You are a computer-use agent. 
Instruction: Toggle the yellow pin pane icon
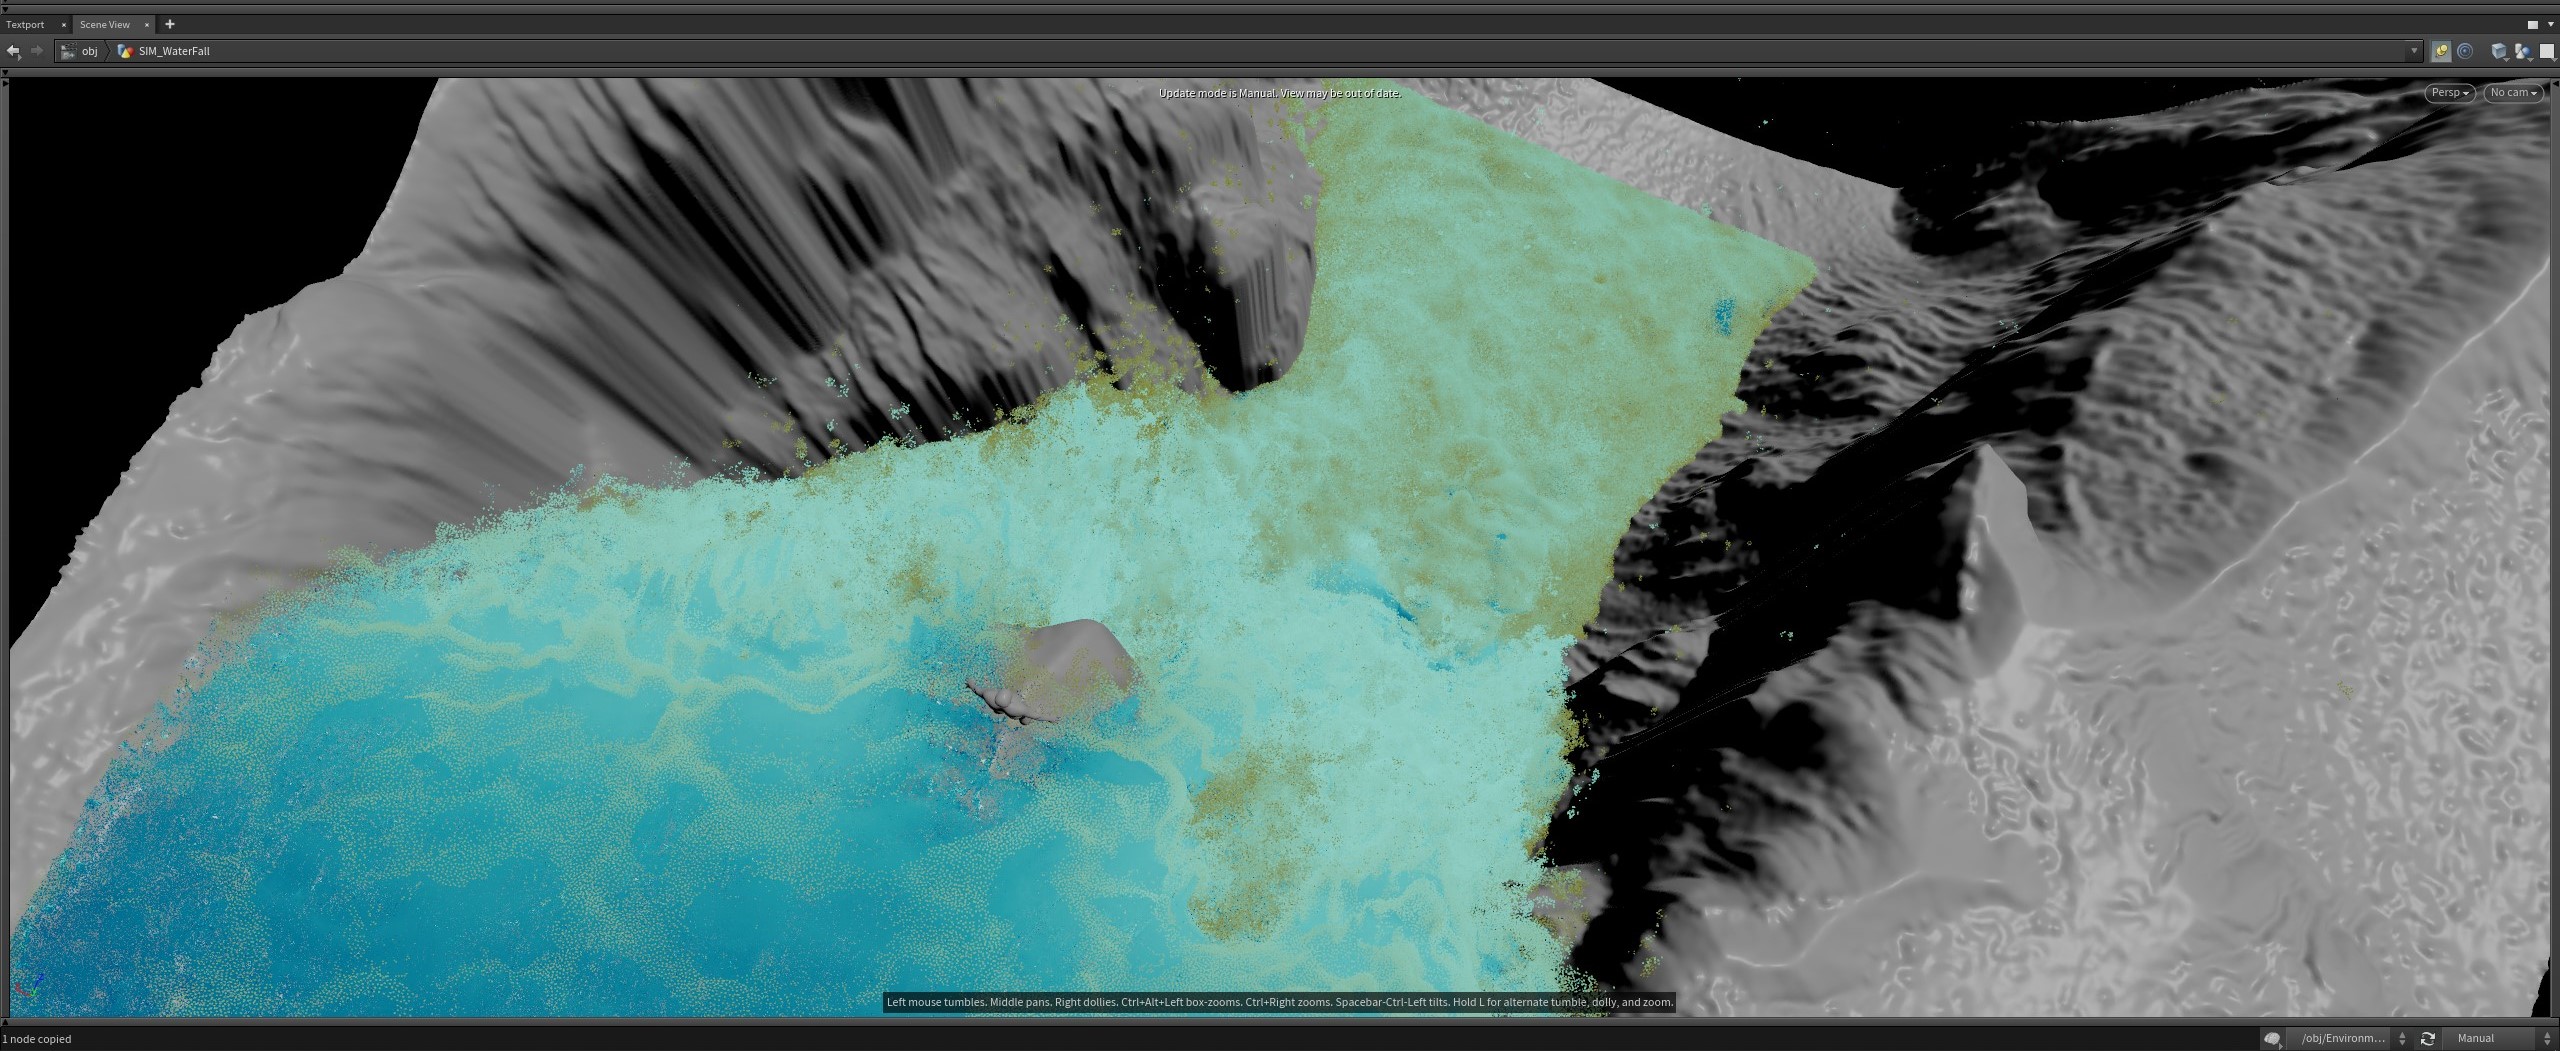[x=2441, y=52]
